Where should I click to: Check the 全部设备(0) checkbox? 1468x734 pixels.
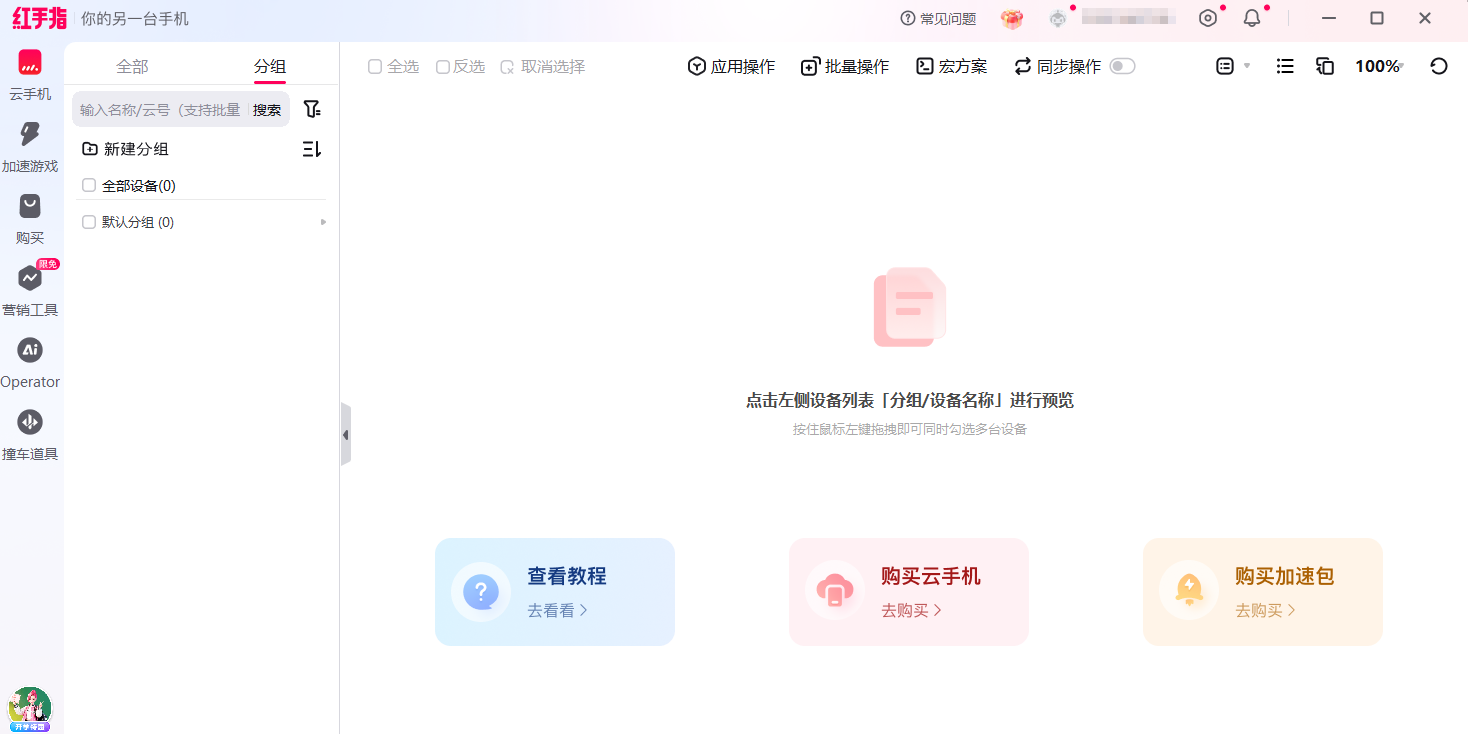(89, 185)
